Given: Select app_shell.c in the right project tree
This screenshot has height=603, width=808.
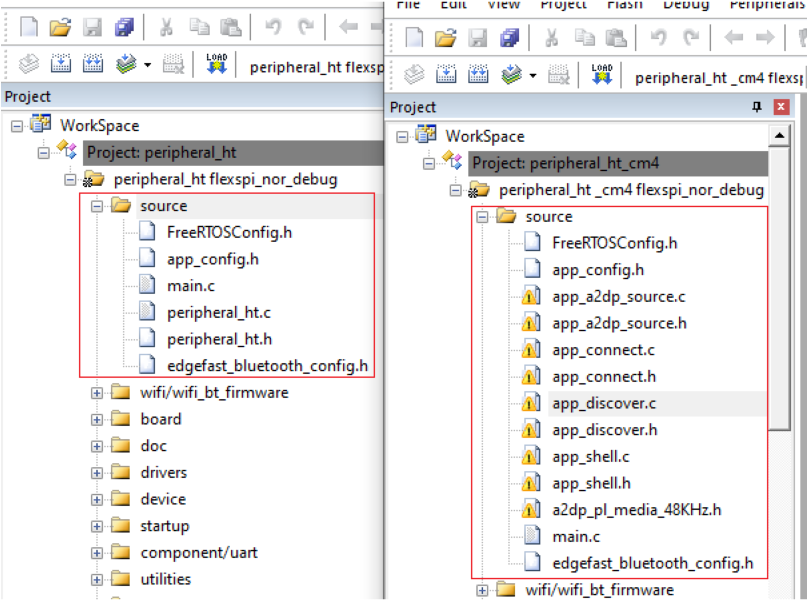Looking at the screenshot, I should 590,457.
